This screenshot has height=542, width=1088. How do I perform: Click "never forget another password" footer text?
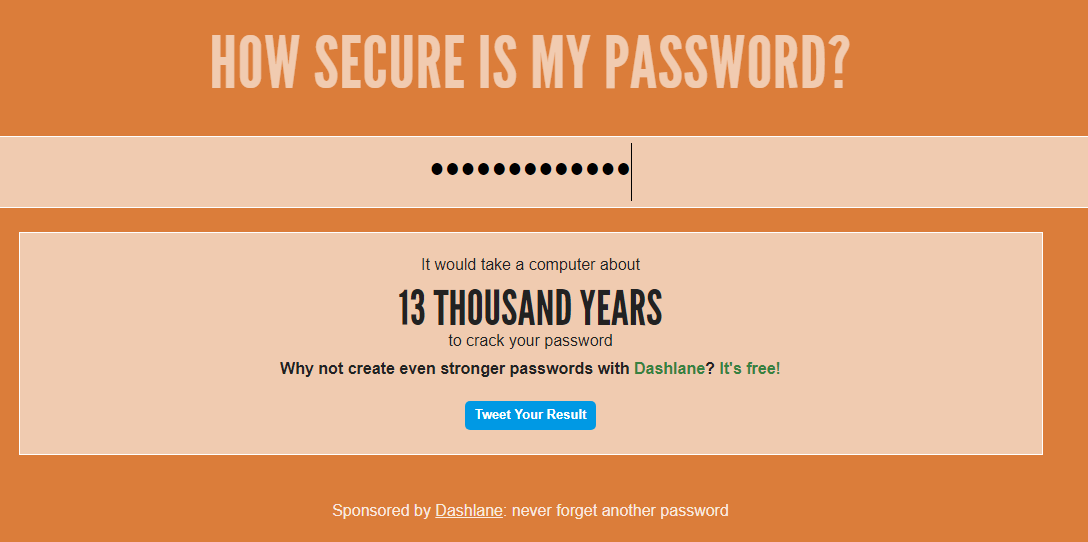(x=620, y=510)
